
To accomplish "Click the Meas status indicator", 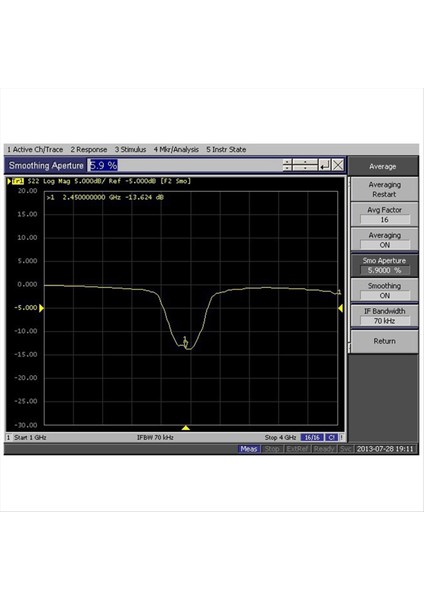I will (x=249, y=449).
